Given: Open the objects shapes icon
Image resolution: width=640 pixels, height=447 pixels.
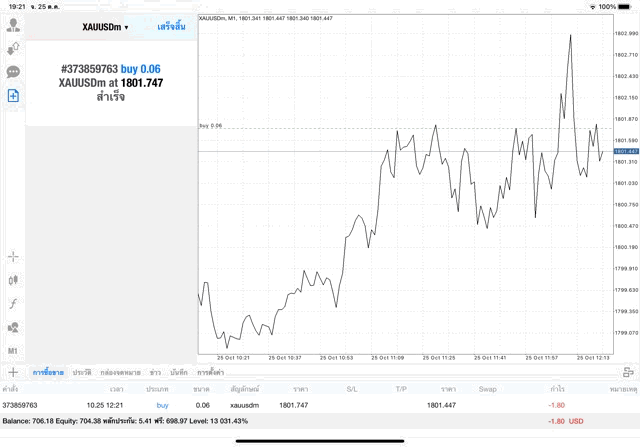Looking at the screenshot, I should tap(13, 327).
